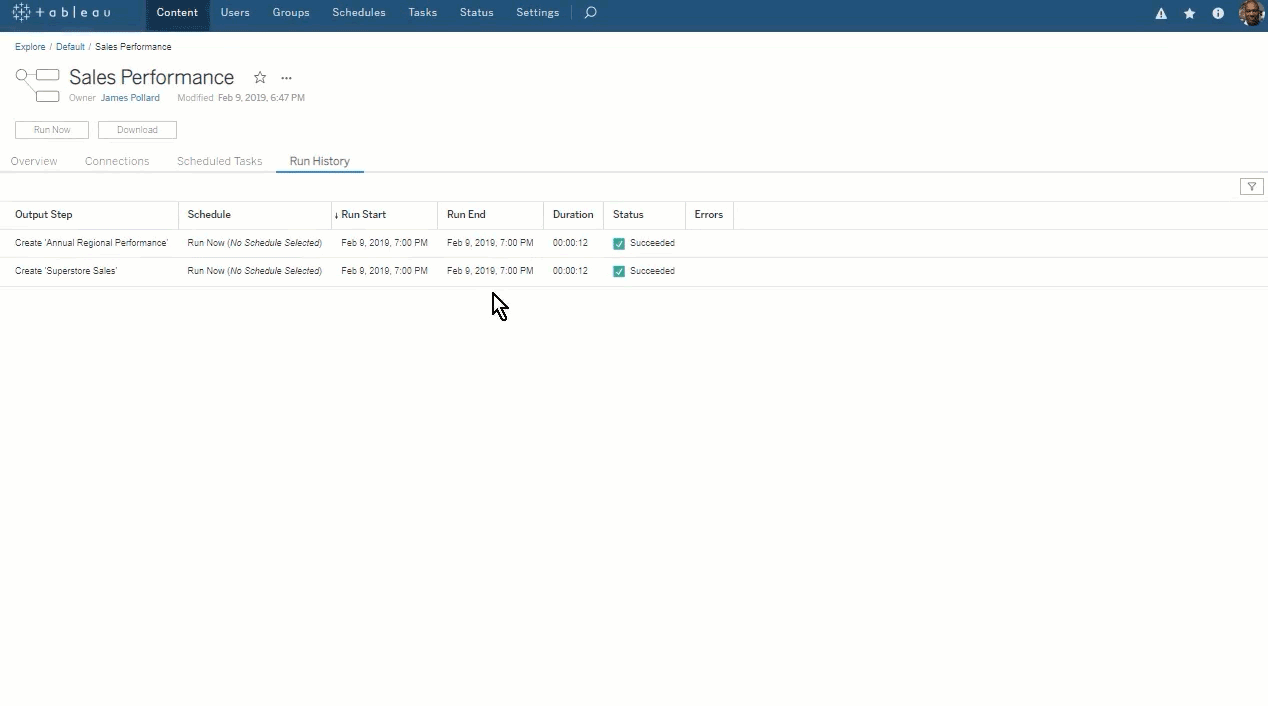1268x706 pixels.
Task: Open the help info icon
Action: coord(1218,14)
